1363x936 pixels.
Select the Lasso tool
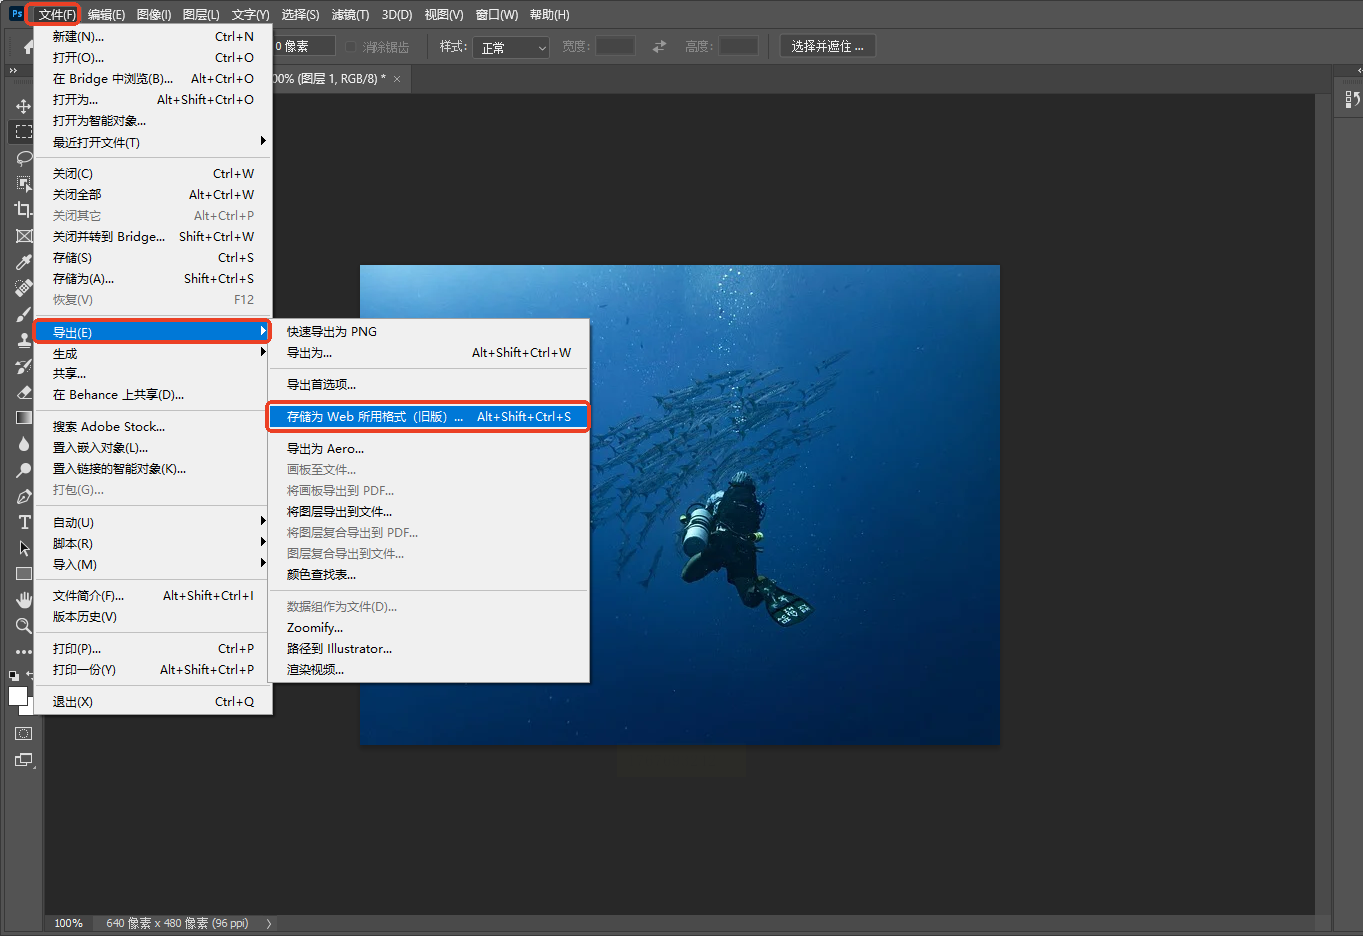(23, 158)
